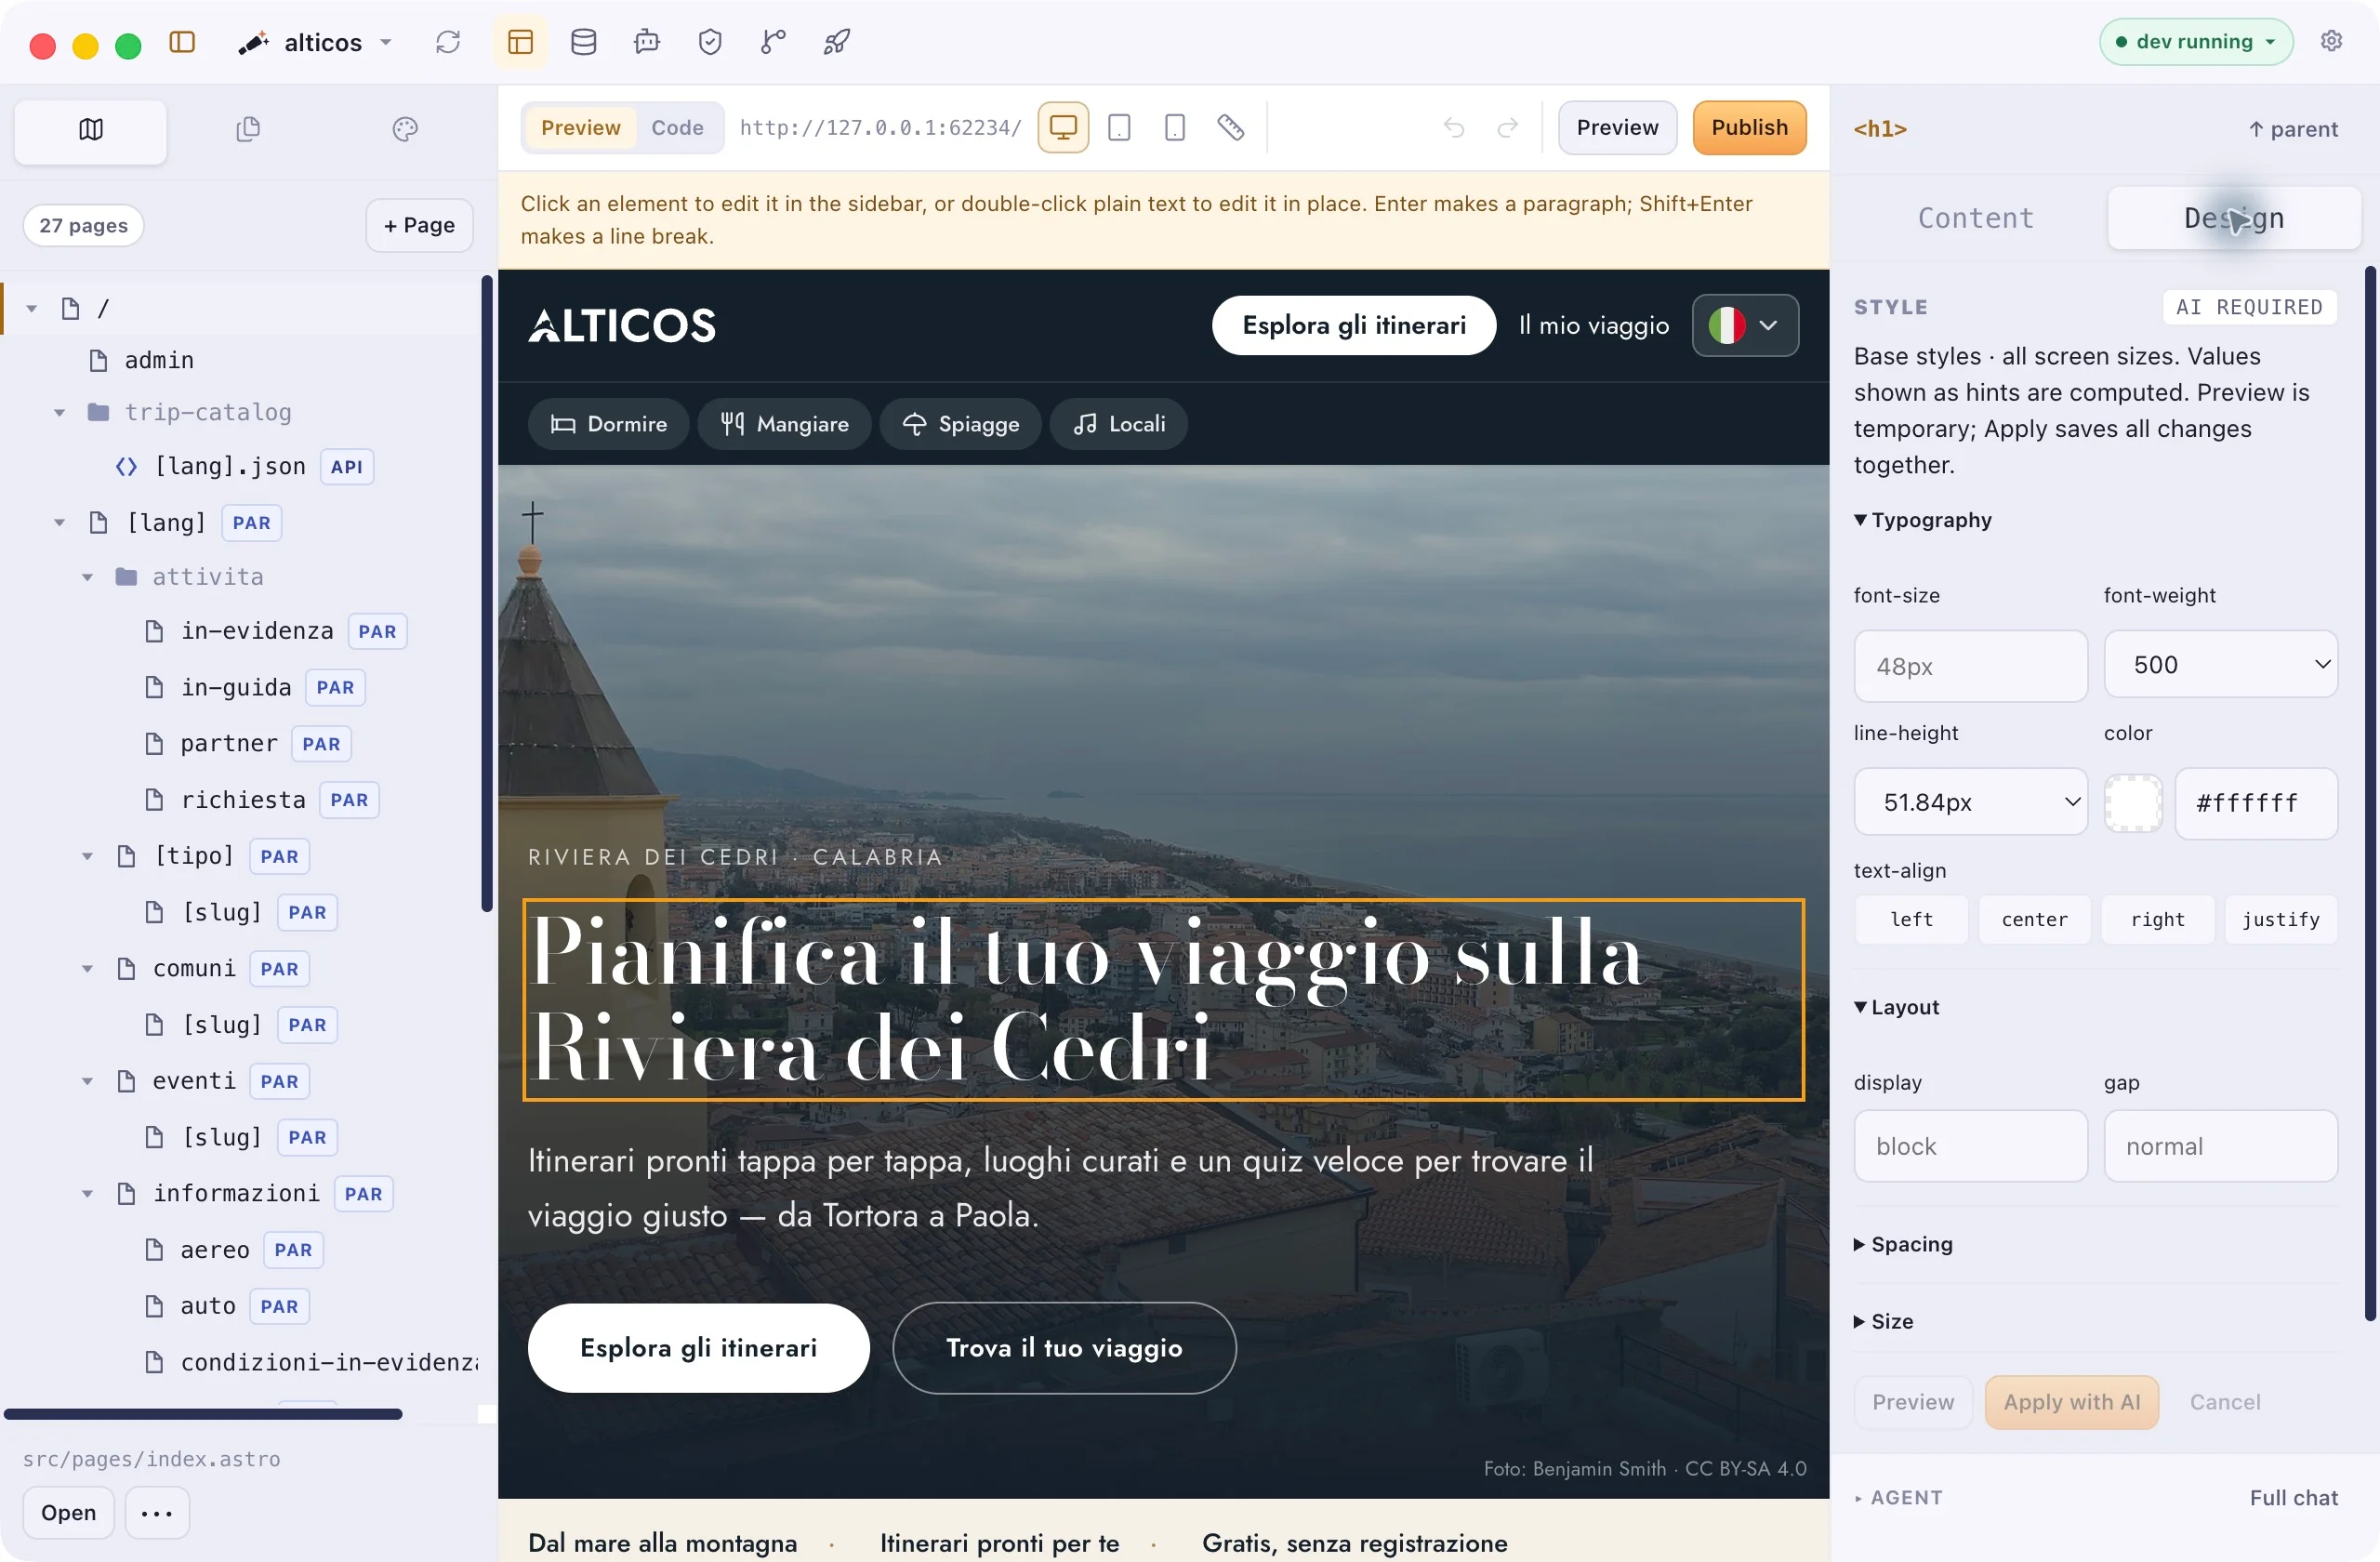Expand the Size section
Screen dimensions: 2380x1562
[x=1885, y=1321]
